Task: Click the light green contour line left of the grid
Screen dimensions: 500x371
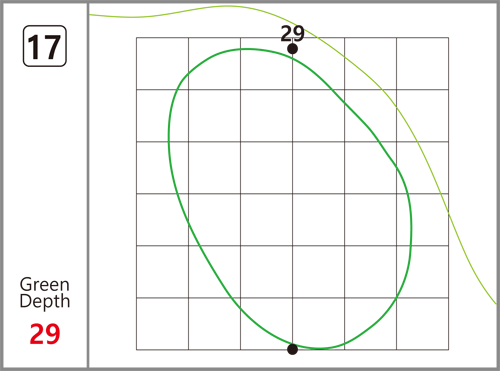Action: [113, 16]
